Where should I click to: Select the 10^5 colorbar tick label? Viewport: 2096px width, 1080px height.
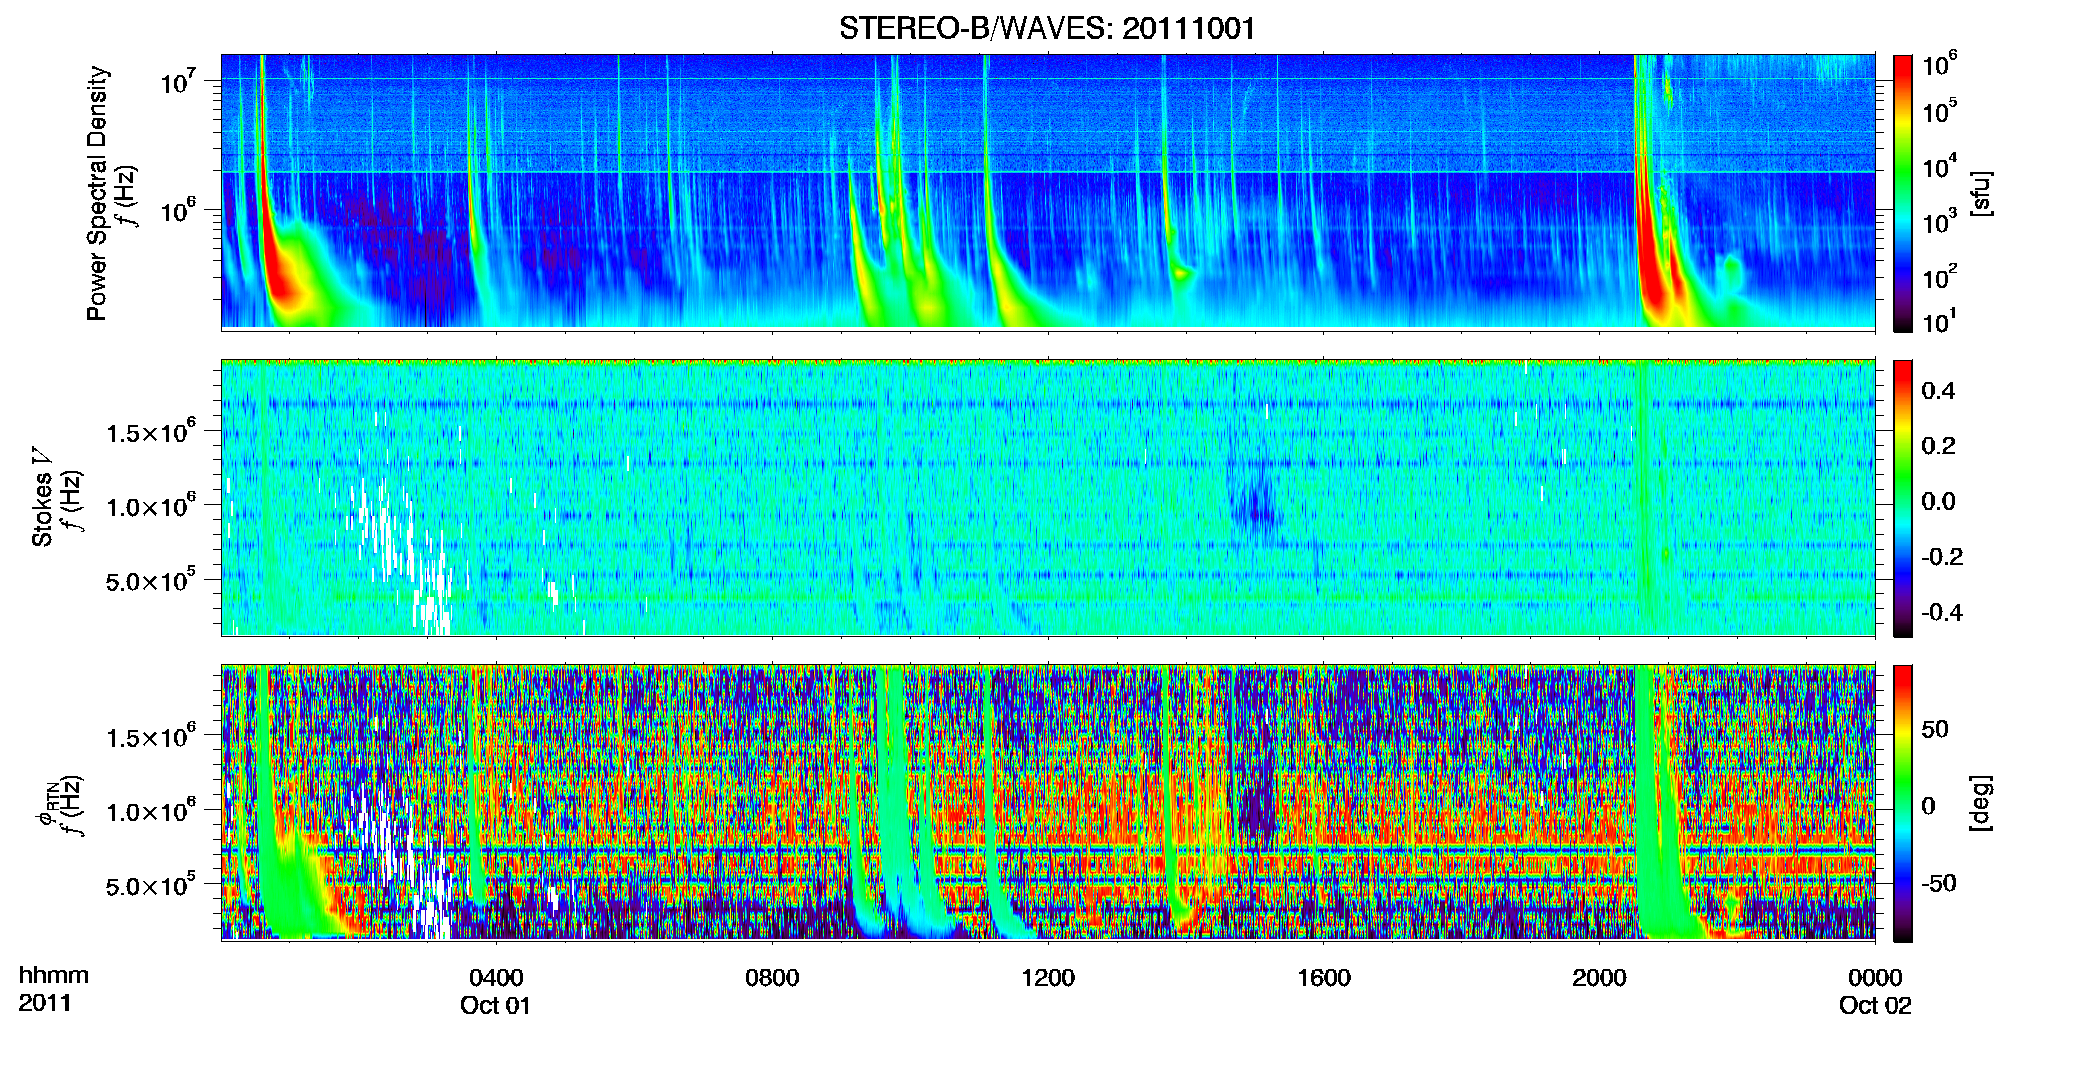(1938, 111)
